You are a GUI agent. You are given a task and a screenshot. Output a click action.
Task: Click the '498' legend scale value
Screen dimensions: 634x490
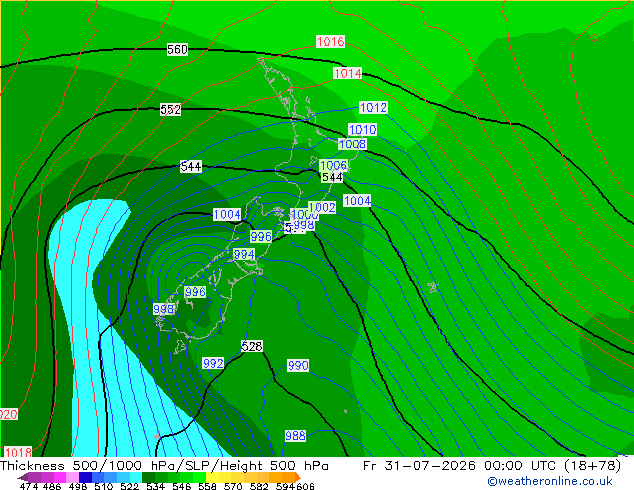[78, 486]
